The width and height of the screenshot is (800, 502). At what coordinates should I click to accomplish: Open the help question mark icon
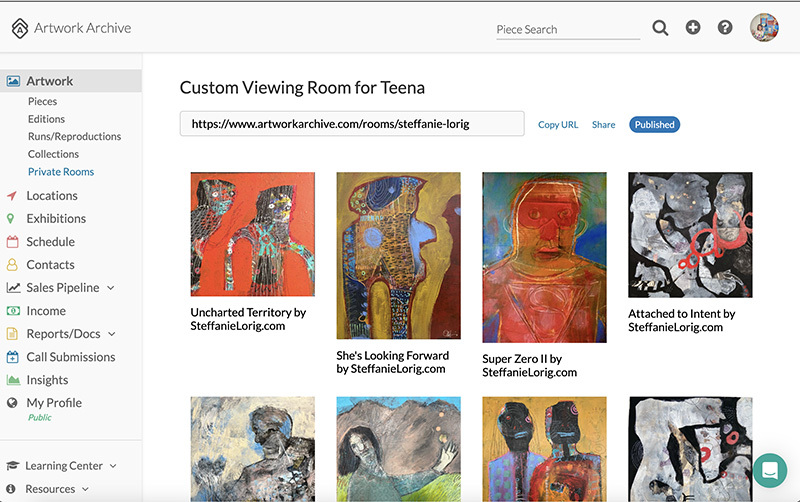click(x=725, y=28)
